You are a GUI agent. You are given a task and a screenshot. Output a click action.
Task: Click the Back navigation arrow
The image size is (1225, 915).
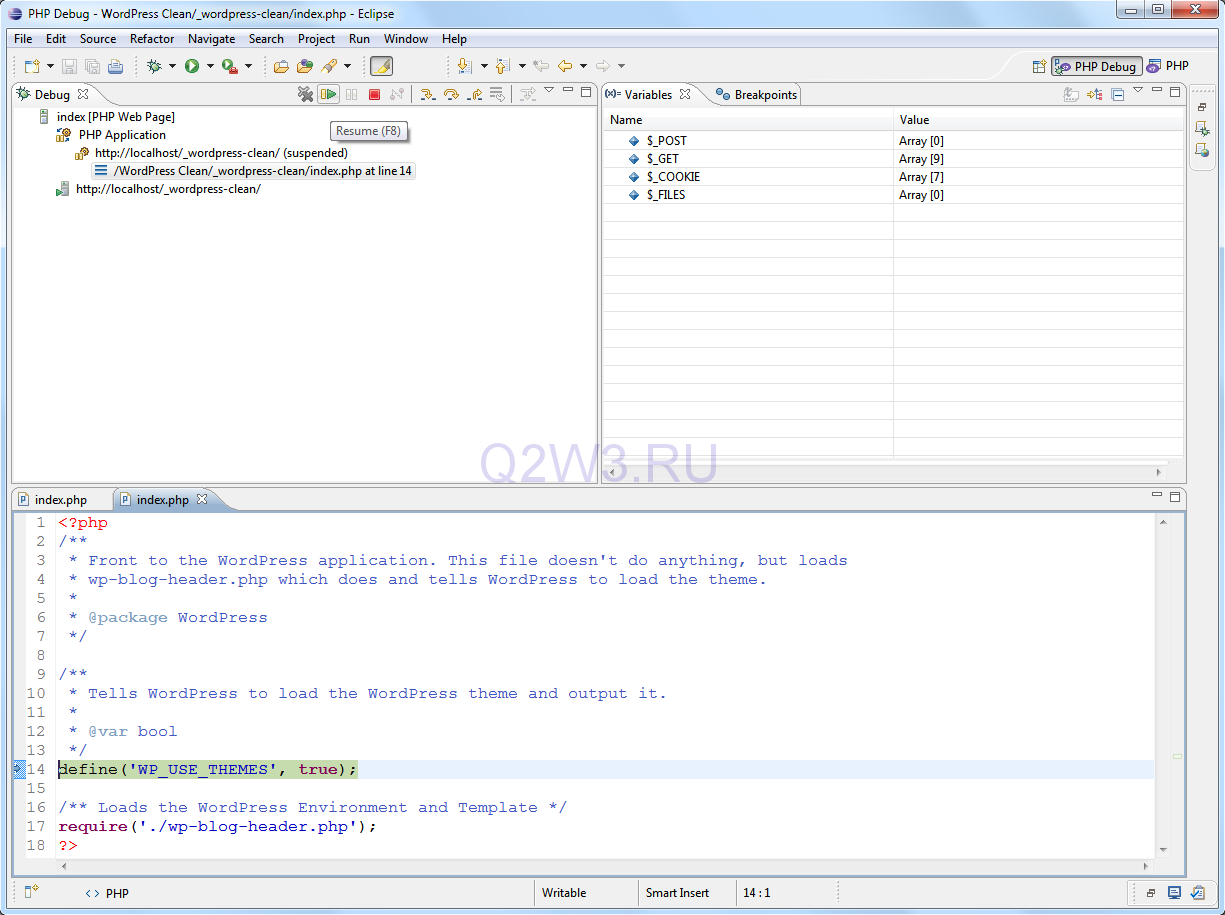click(x=565, y=66)
